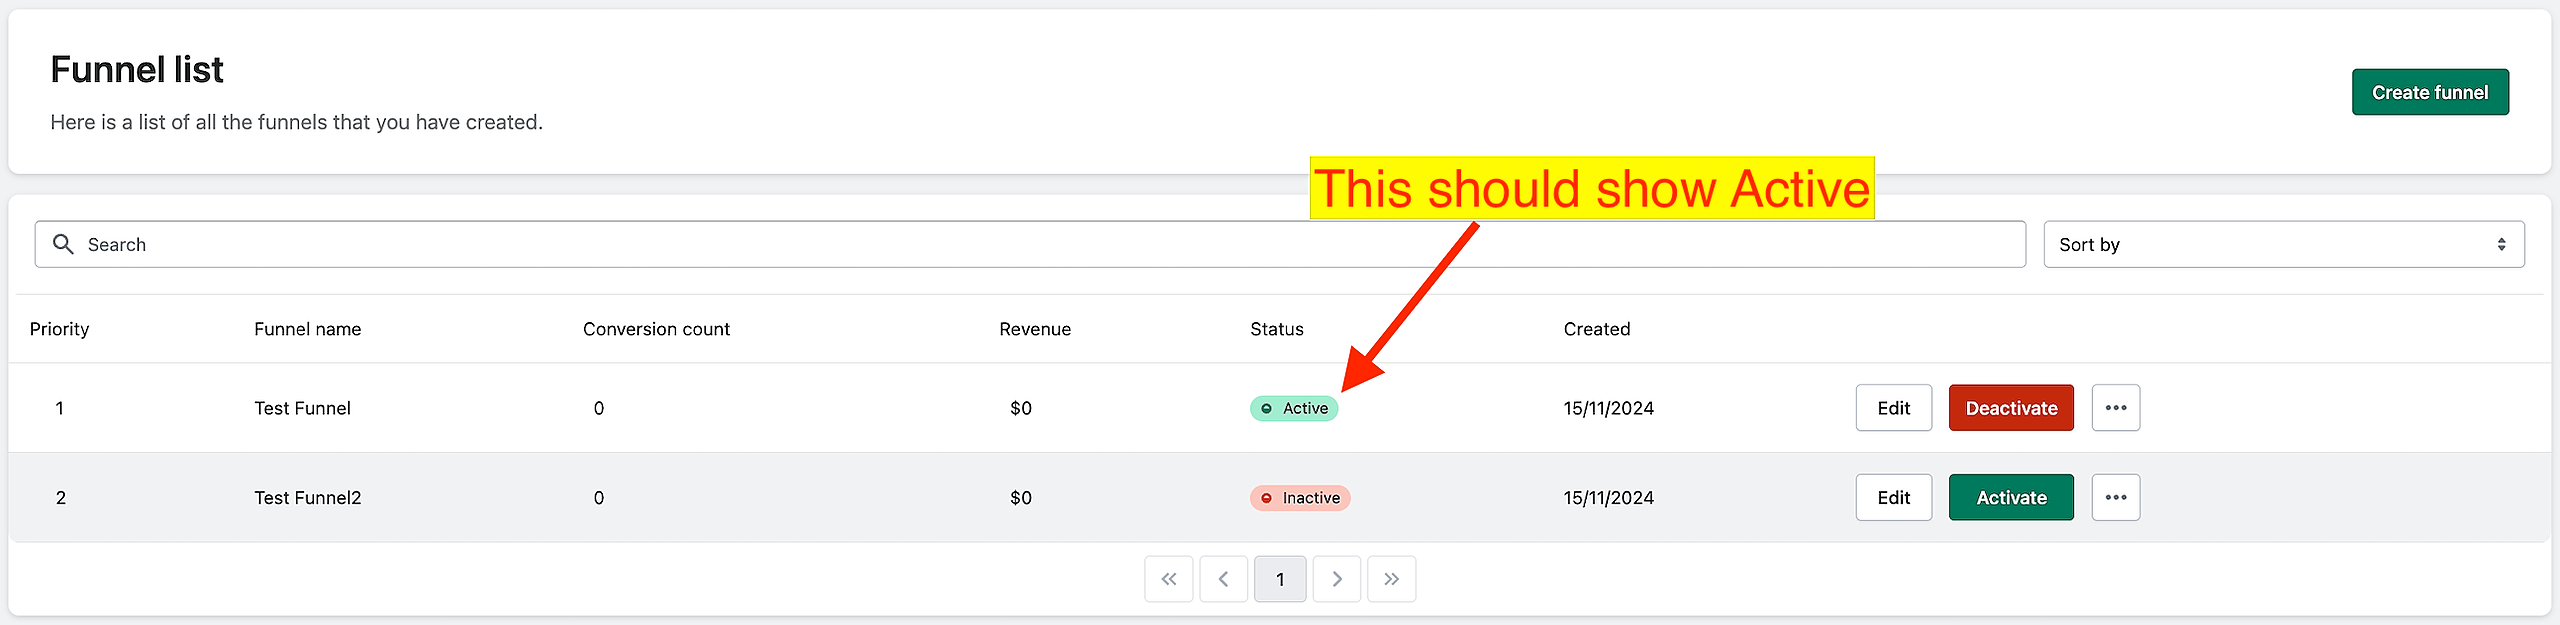Screen dimensions: 2560x625
Task: Jump to the last page
Action: pos(1391,579)
